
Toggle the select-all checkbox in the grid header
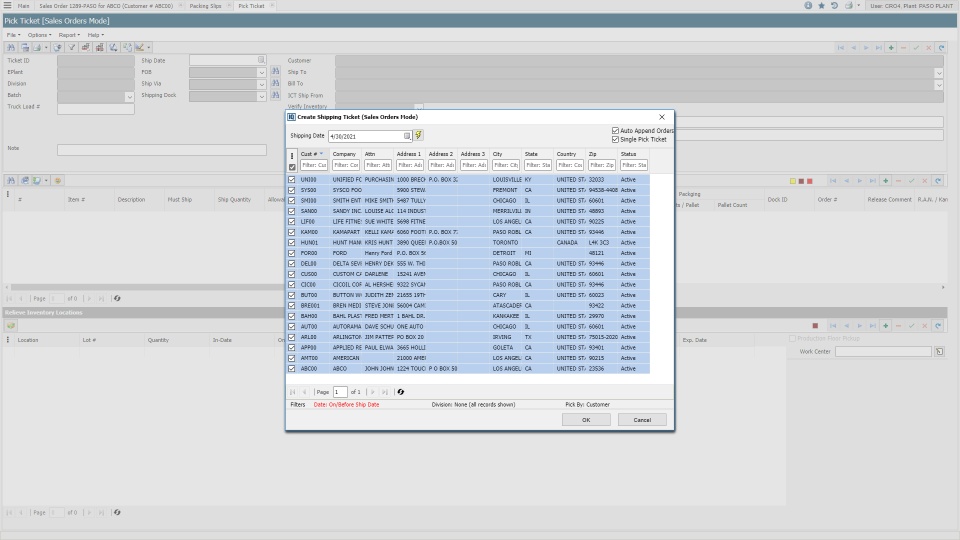[292, 167]
